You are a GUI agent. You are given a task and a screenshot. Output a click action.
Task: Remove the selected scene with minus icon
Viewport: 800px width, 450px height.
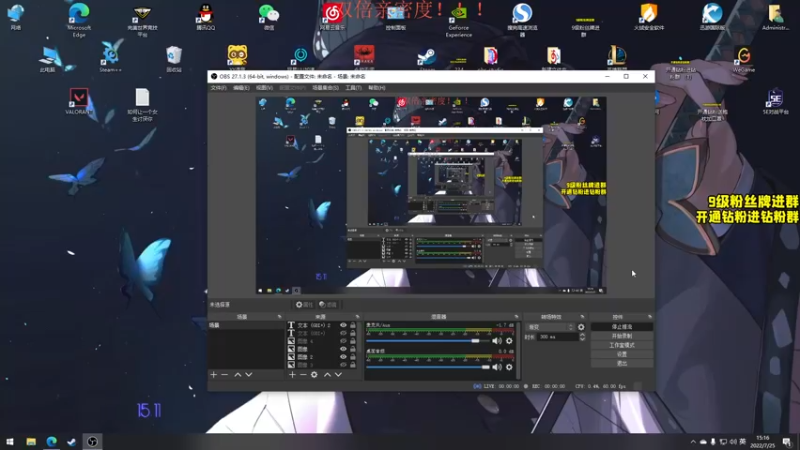224,374
